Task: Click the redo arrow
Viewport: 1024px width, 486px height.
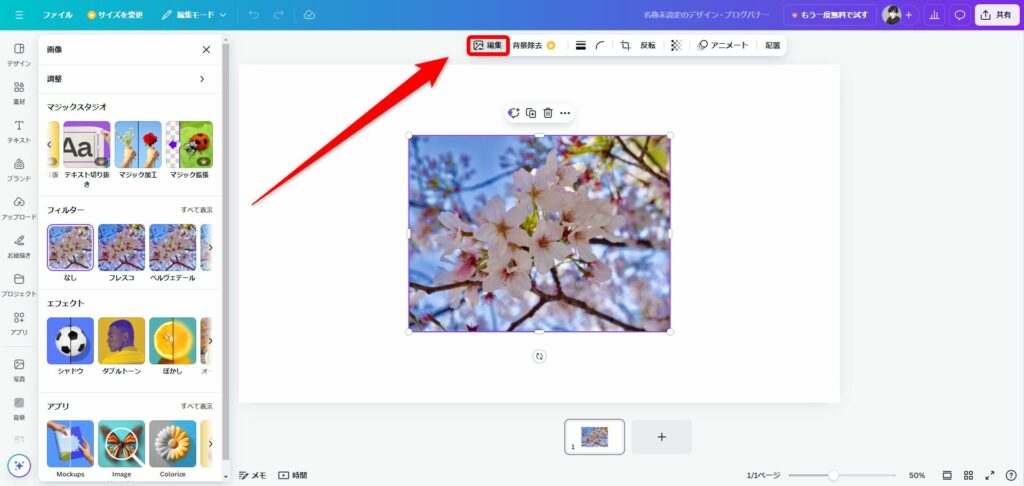Action: point(279,14)
